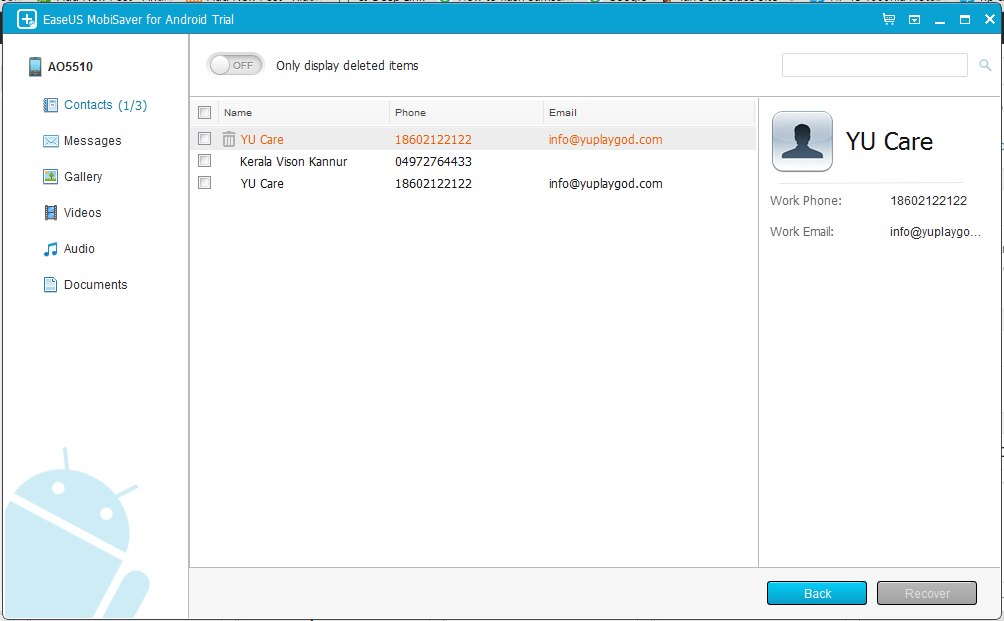Image resolution: width=1004 pixels, height=621 pixels.
Task: Click the trash icon beside deleted YU Care
Action: 229,139
